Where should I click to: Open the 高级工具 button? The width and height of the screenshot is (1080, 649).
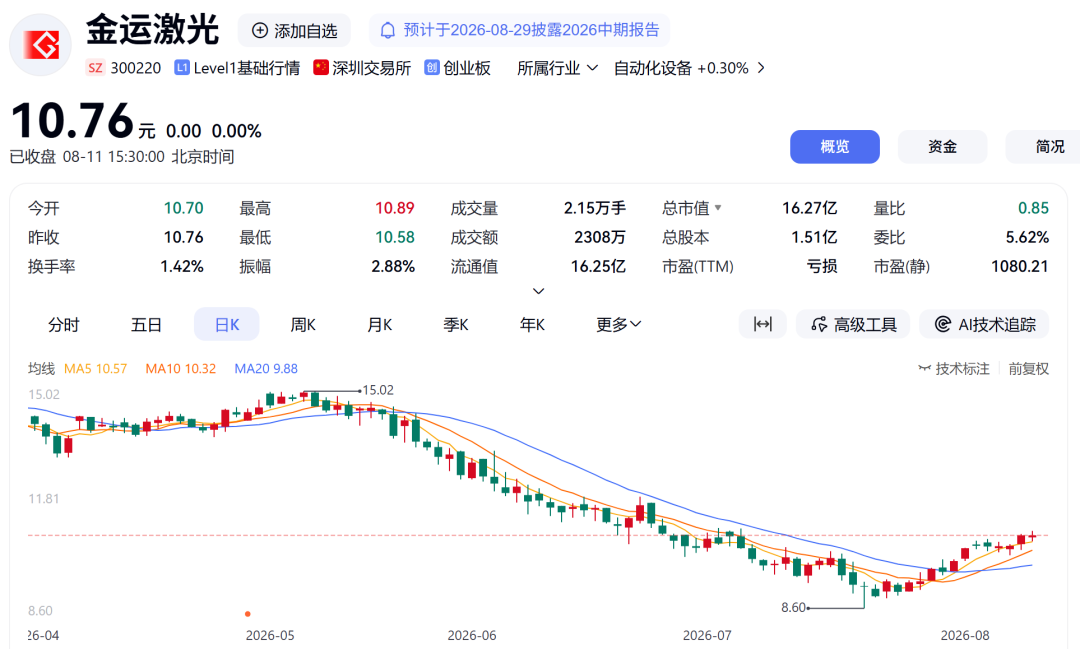[853, 324]
